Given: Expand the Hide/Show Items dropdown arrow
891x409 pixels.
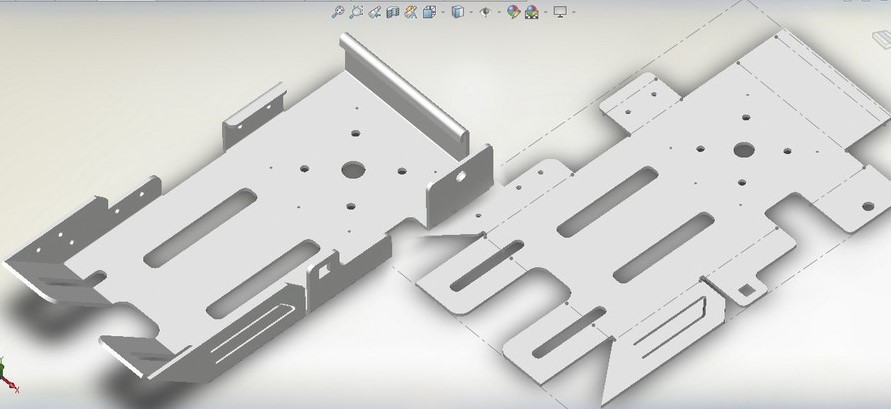Looking at the screenshot, I should click(499, 12).
